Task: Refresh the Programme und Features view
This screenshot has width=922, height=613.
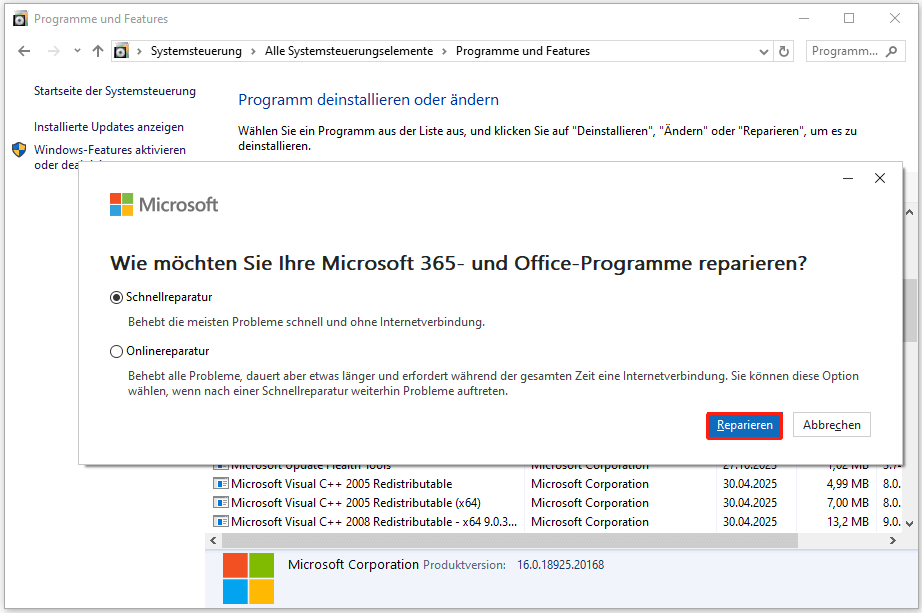Action: [784, 52]
